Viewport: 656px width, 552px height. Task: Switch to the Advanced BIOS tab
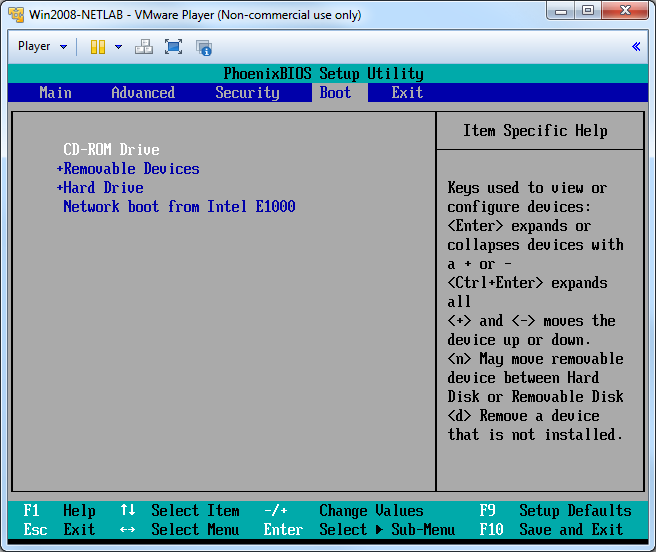[x=143, y=92]
